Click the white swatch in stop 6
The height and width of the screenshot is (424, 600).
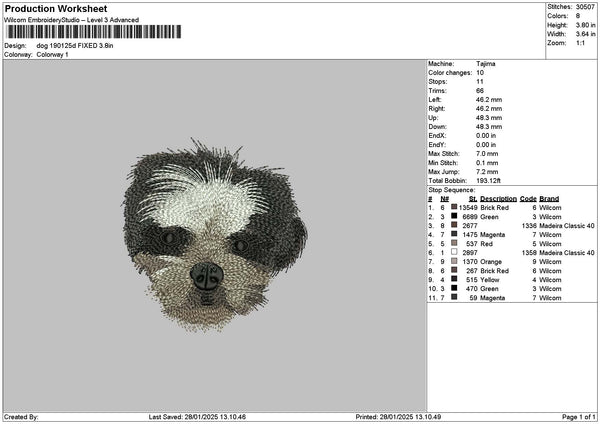pyautogui.click(x=455, y=252)
